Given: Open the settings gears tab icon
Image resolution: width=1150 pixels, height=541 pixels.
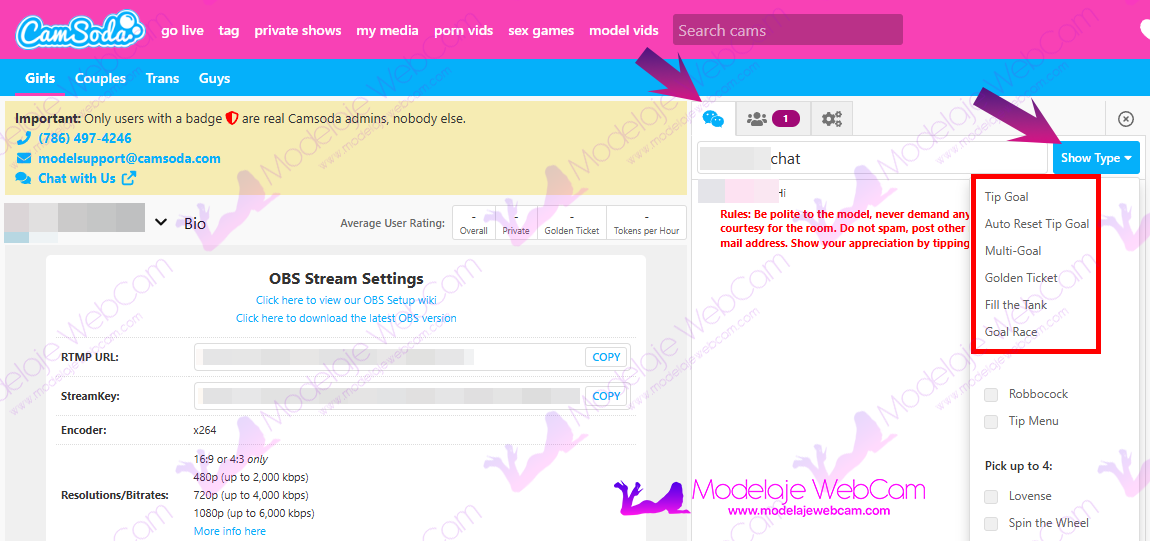Looking at the screenshot, I should pyautogui.click(x=831, y=119).
